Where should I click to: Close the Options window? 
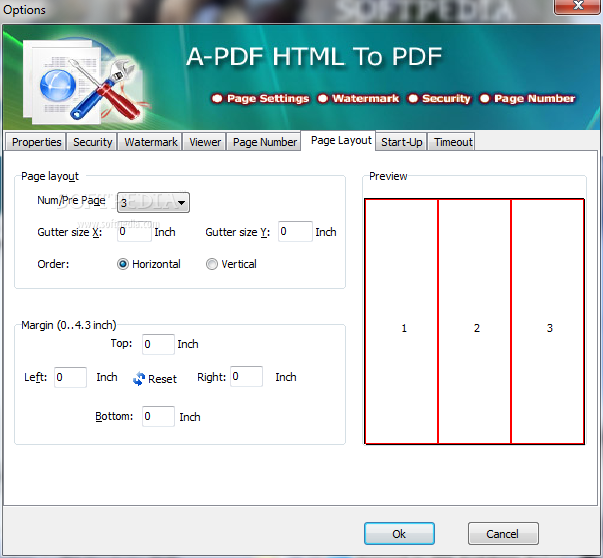point(577,6)
